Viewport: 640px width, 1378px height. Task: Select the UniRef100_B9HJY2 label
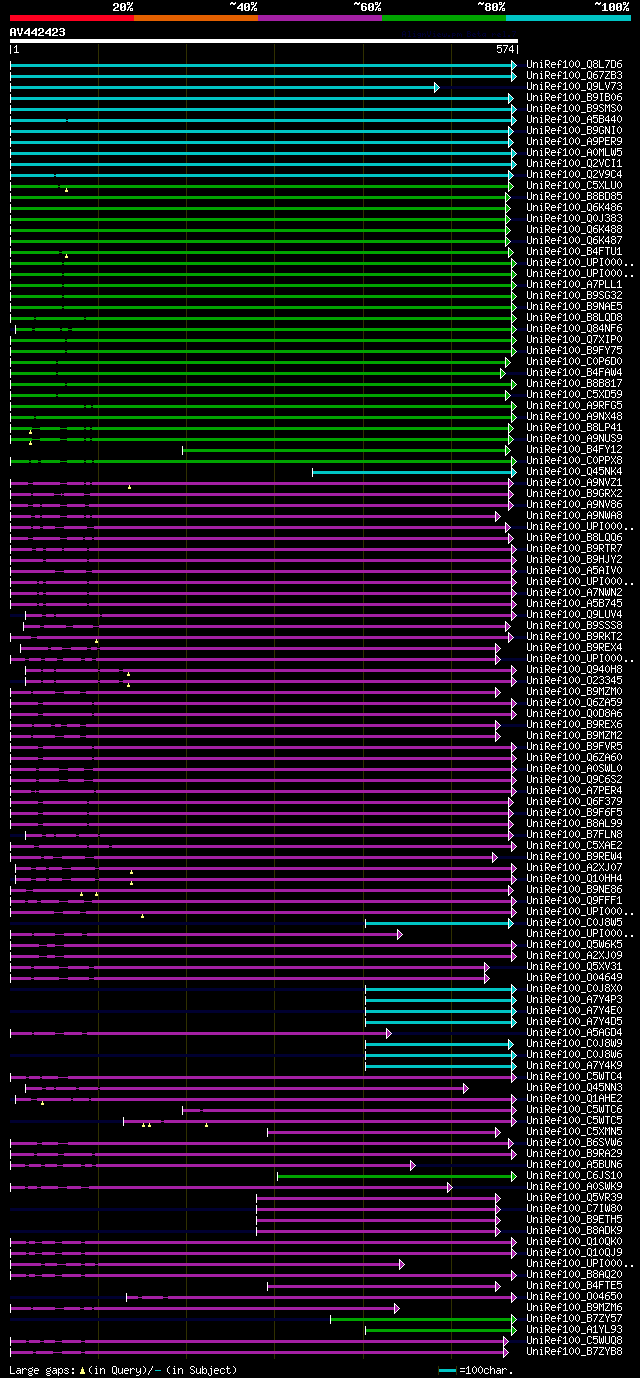click(x=574, y=560)
